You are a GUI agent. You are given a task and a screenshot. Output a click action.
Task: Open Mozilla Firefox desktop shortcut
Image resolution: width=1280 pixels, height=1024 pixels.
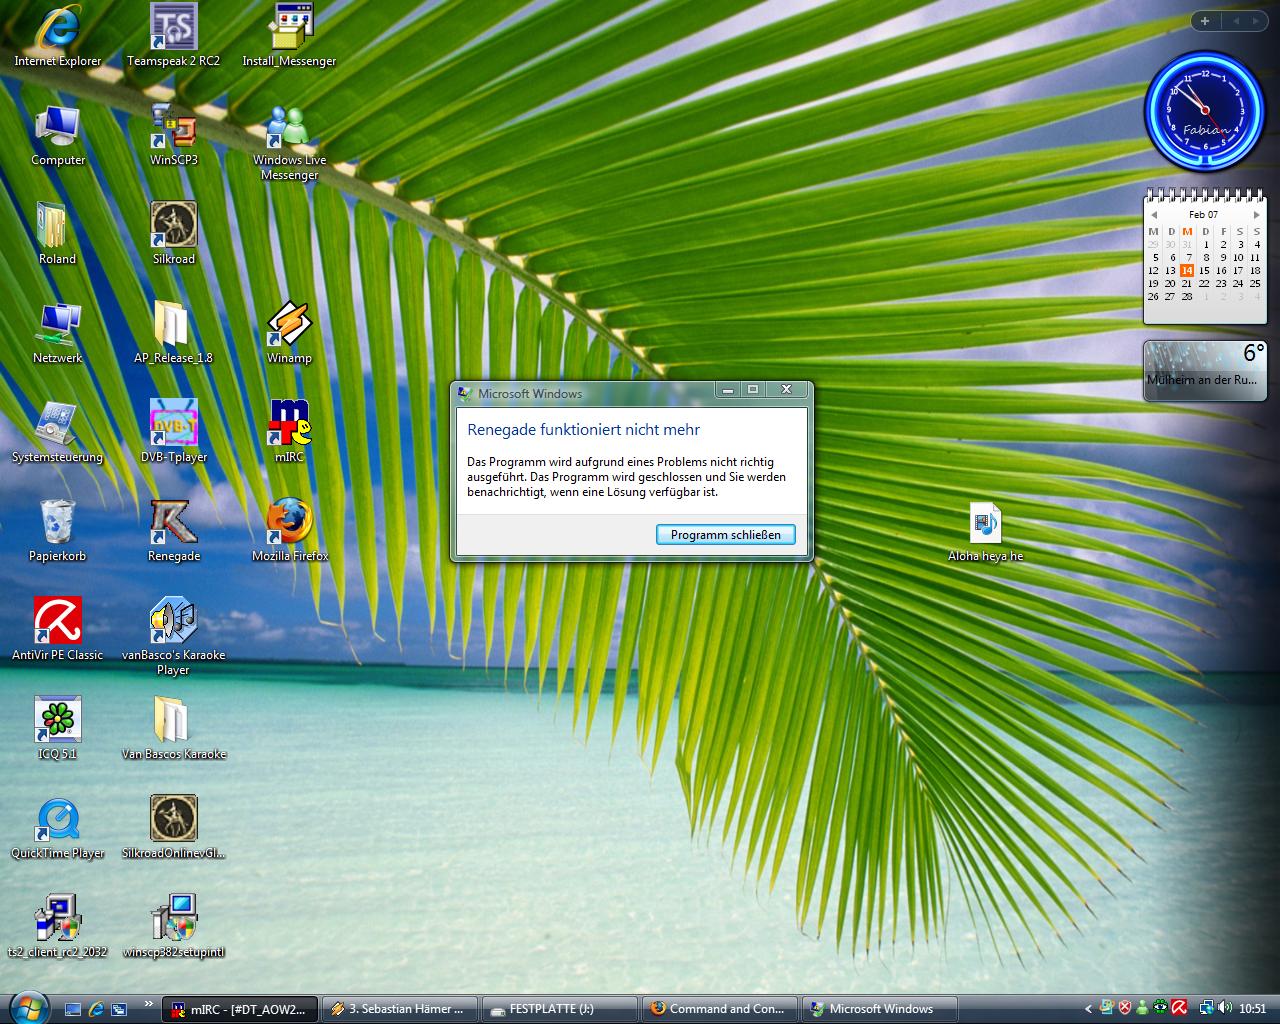(x=290, y=524)
